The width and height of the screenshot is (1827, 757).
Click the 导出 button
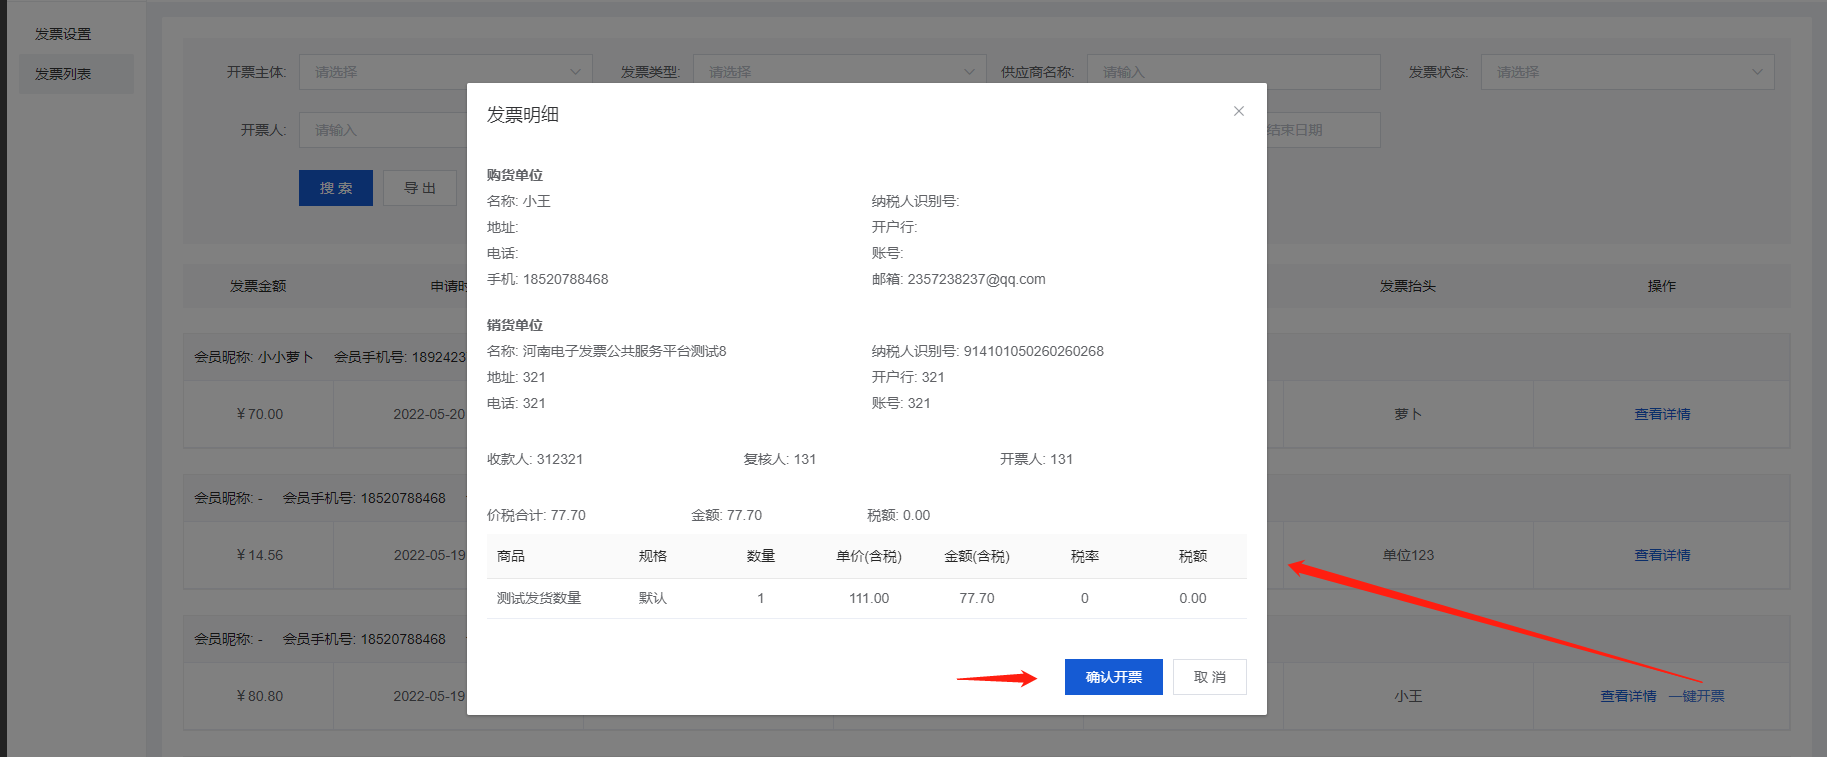coord(420,188)
